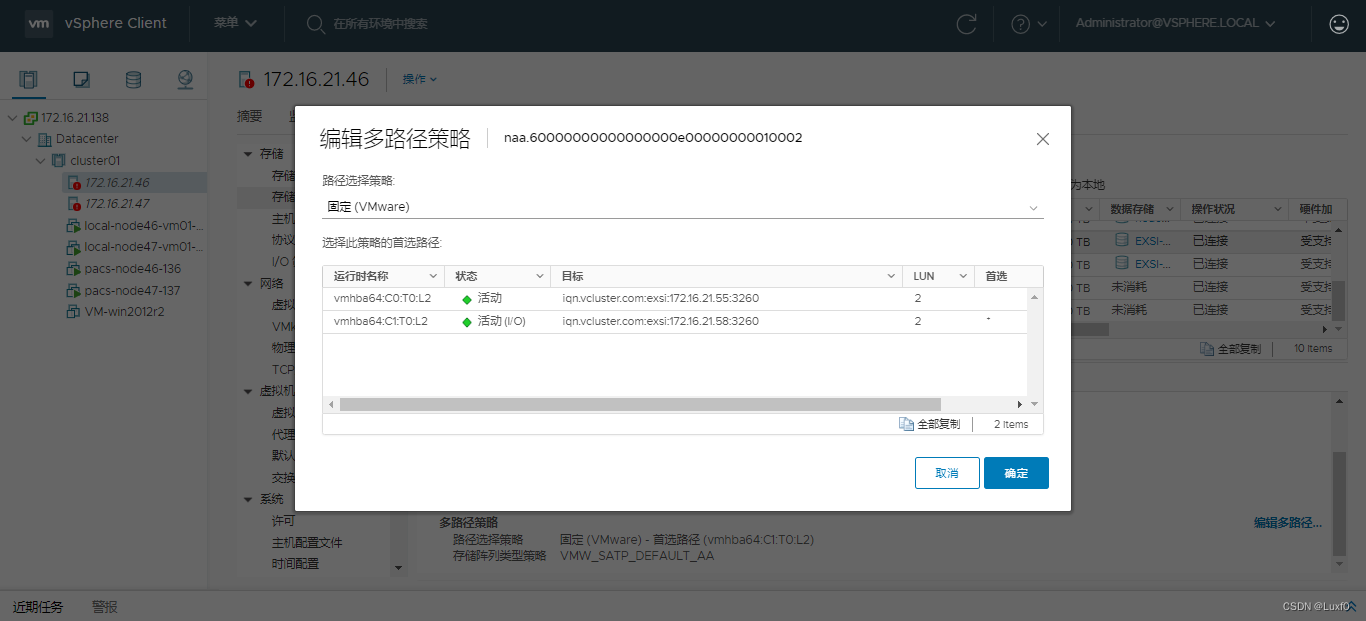Viewport: 1366px width, 621px height.
Task: Open 许可 under system settings
Action: (x=284, y=521)
